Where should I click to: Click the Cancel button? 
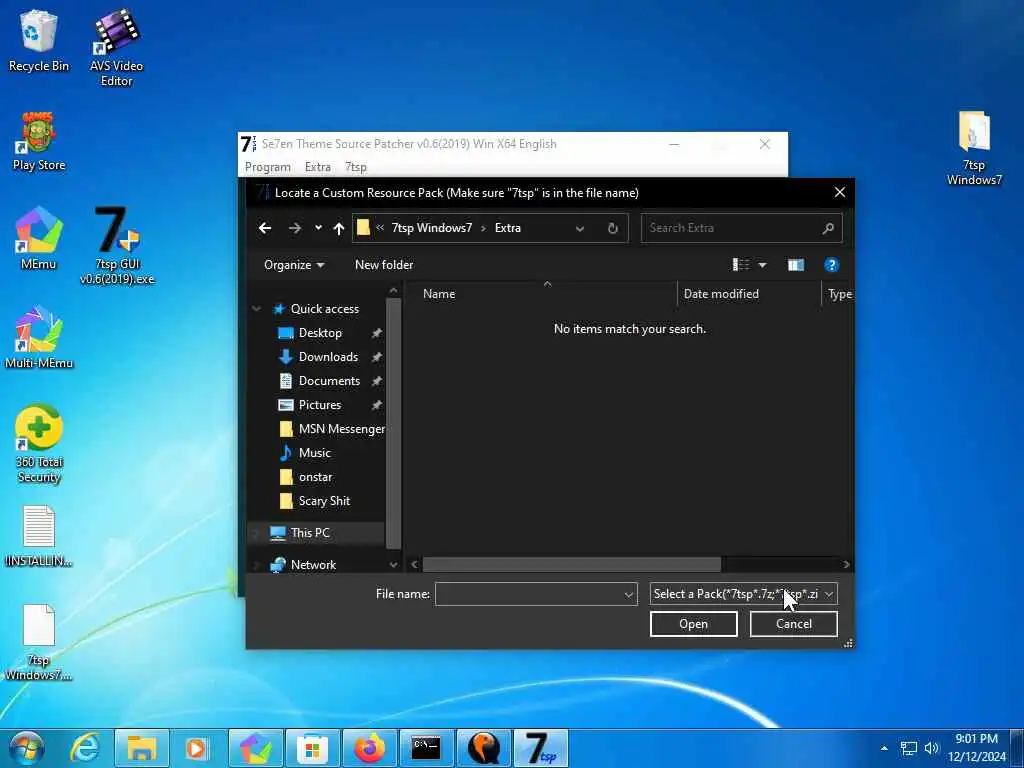[793, 624]
